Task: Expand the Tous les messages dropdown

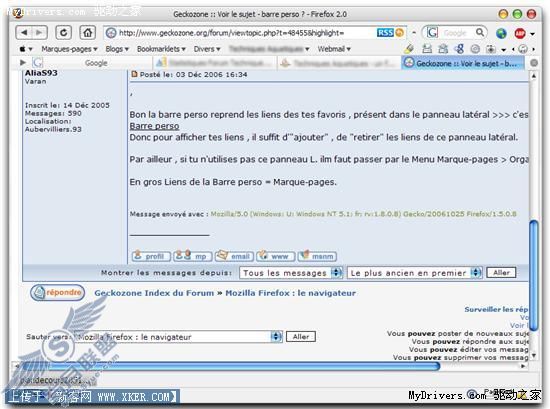Action: [291, 273]
